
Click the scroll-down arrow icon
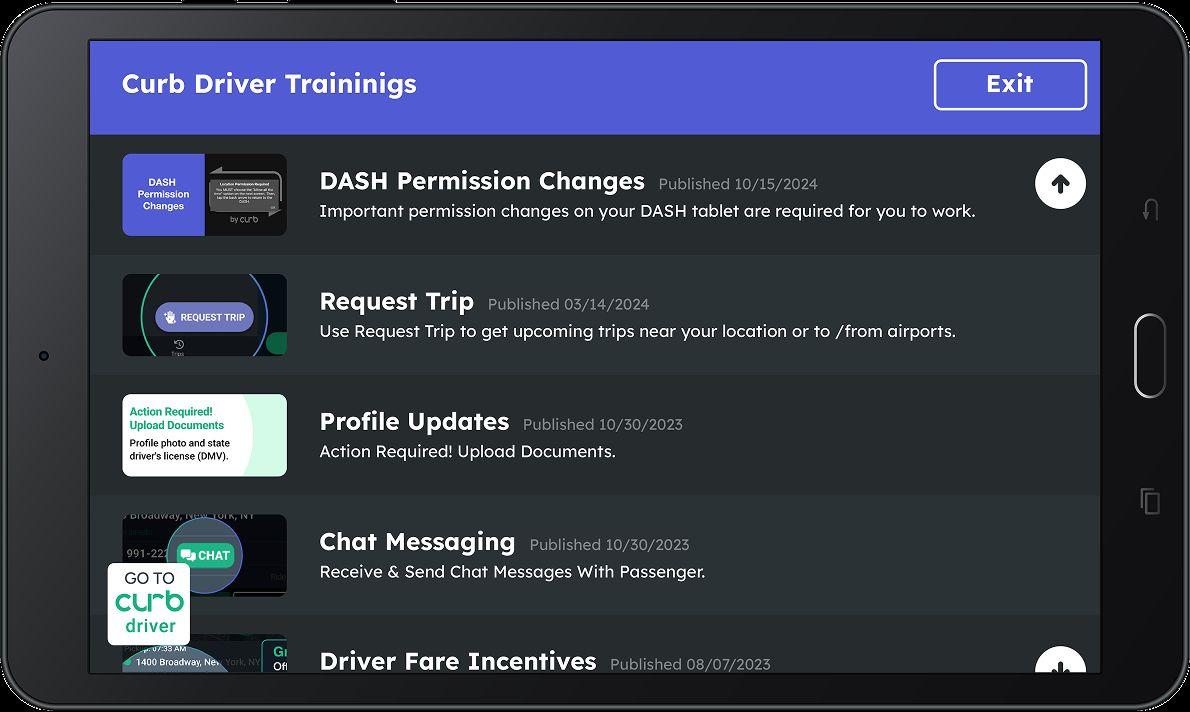point(1060,662)
